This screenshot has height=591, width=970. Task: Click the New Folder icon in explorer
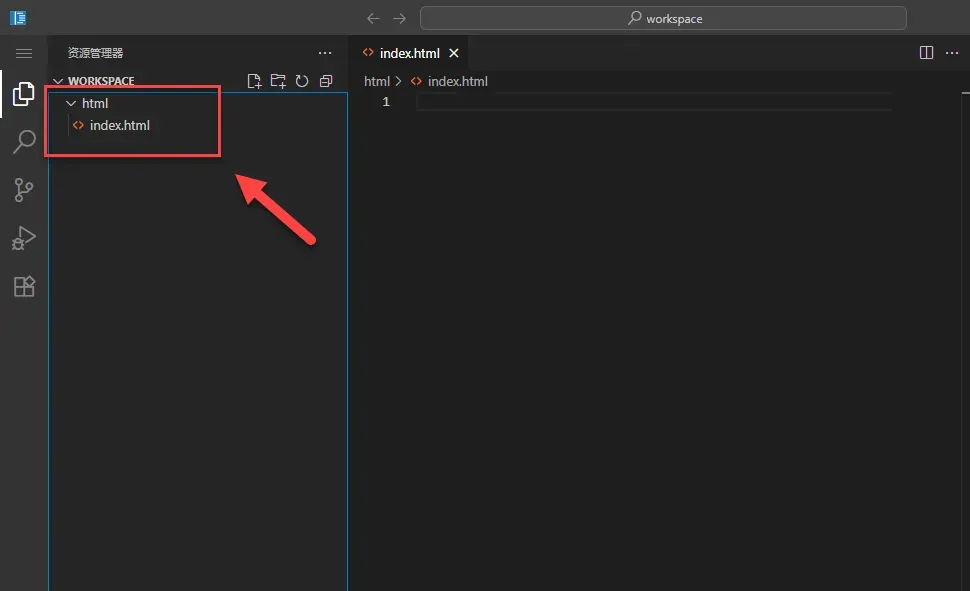tap(278, 81)
